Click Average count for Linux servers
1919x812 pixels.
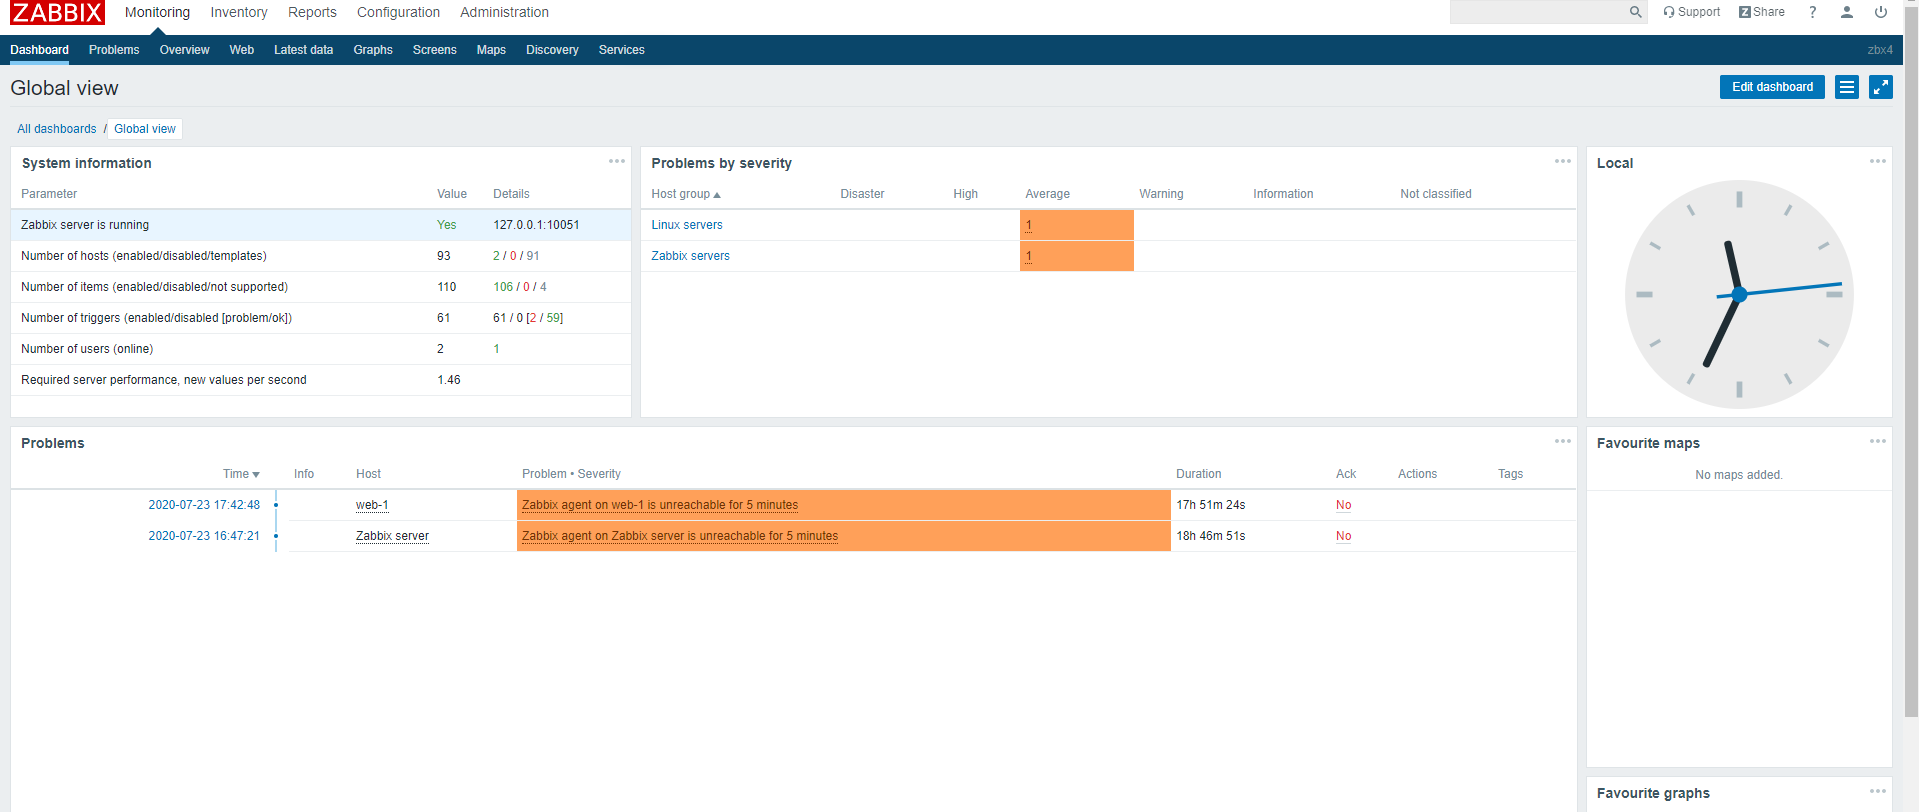tap(1028, 225)
